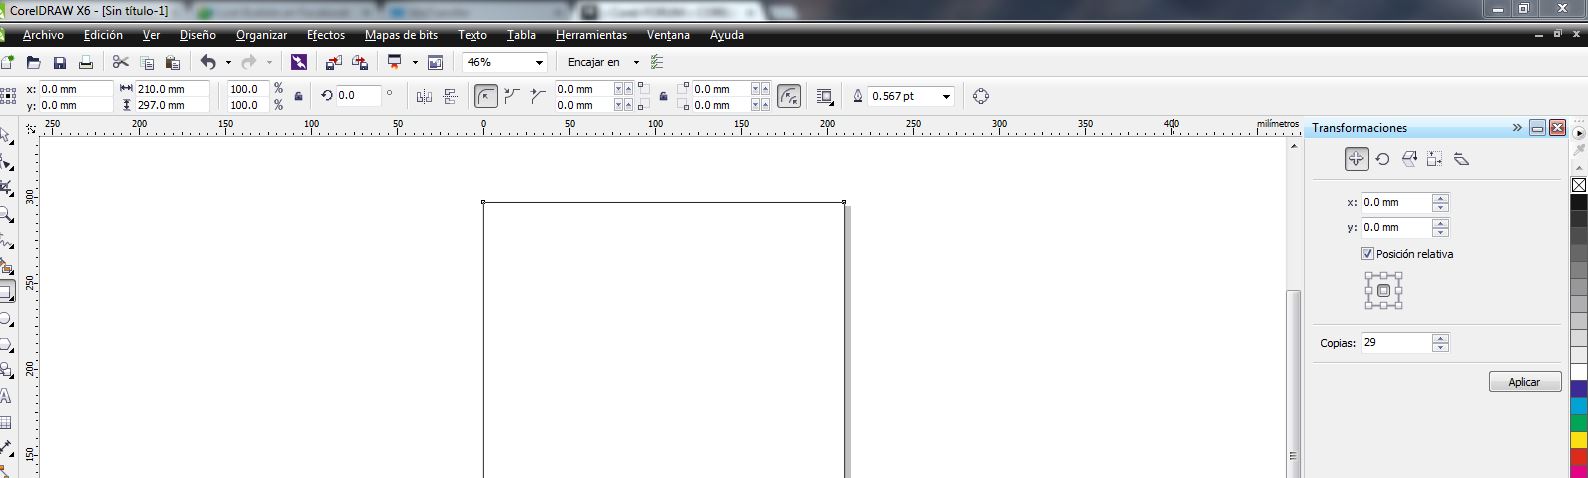The width and height of the screenshot is (1588, 478).
Task: Open the Efectos menu
Action: [x=325, y=35]
